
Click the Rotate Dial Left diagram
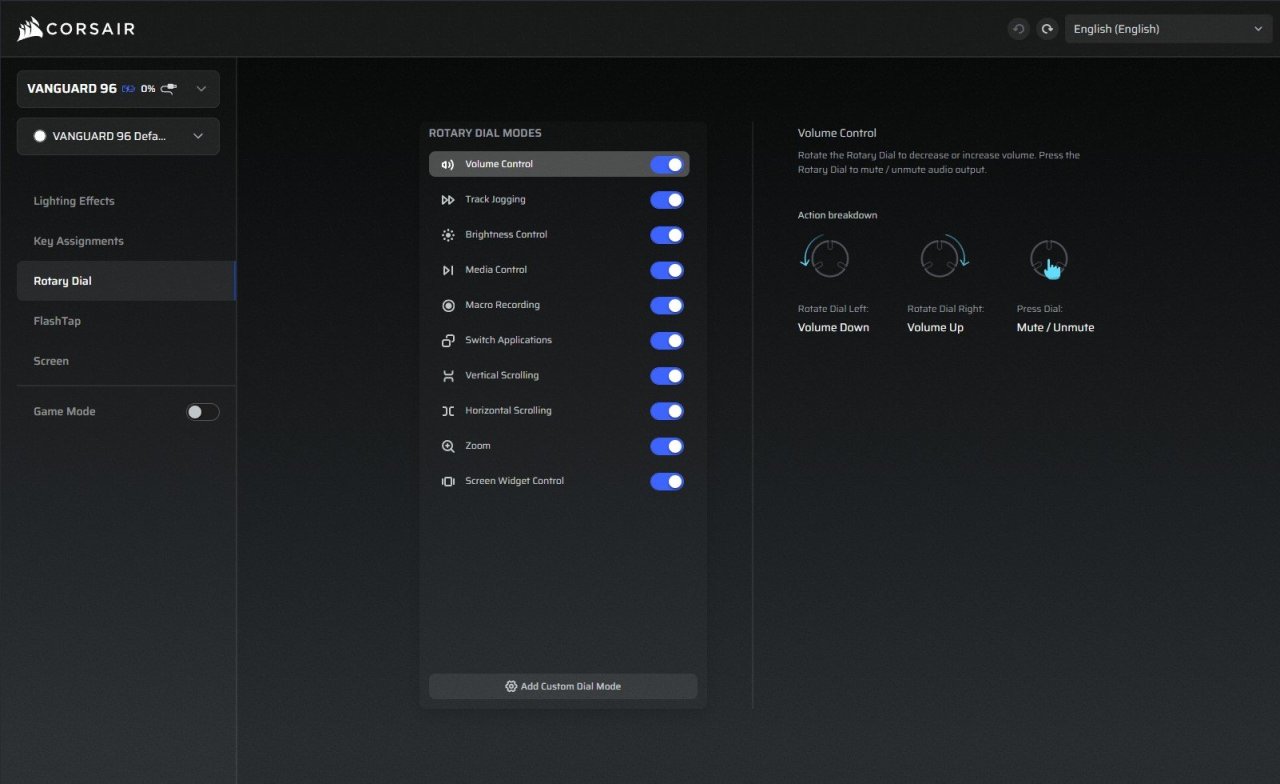825,258
